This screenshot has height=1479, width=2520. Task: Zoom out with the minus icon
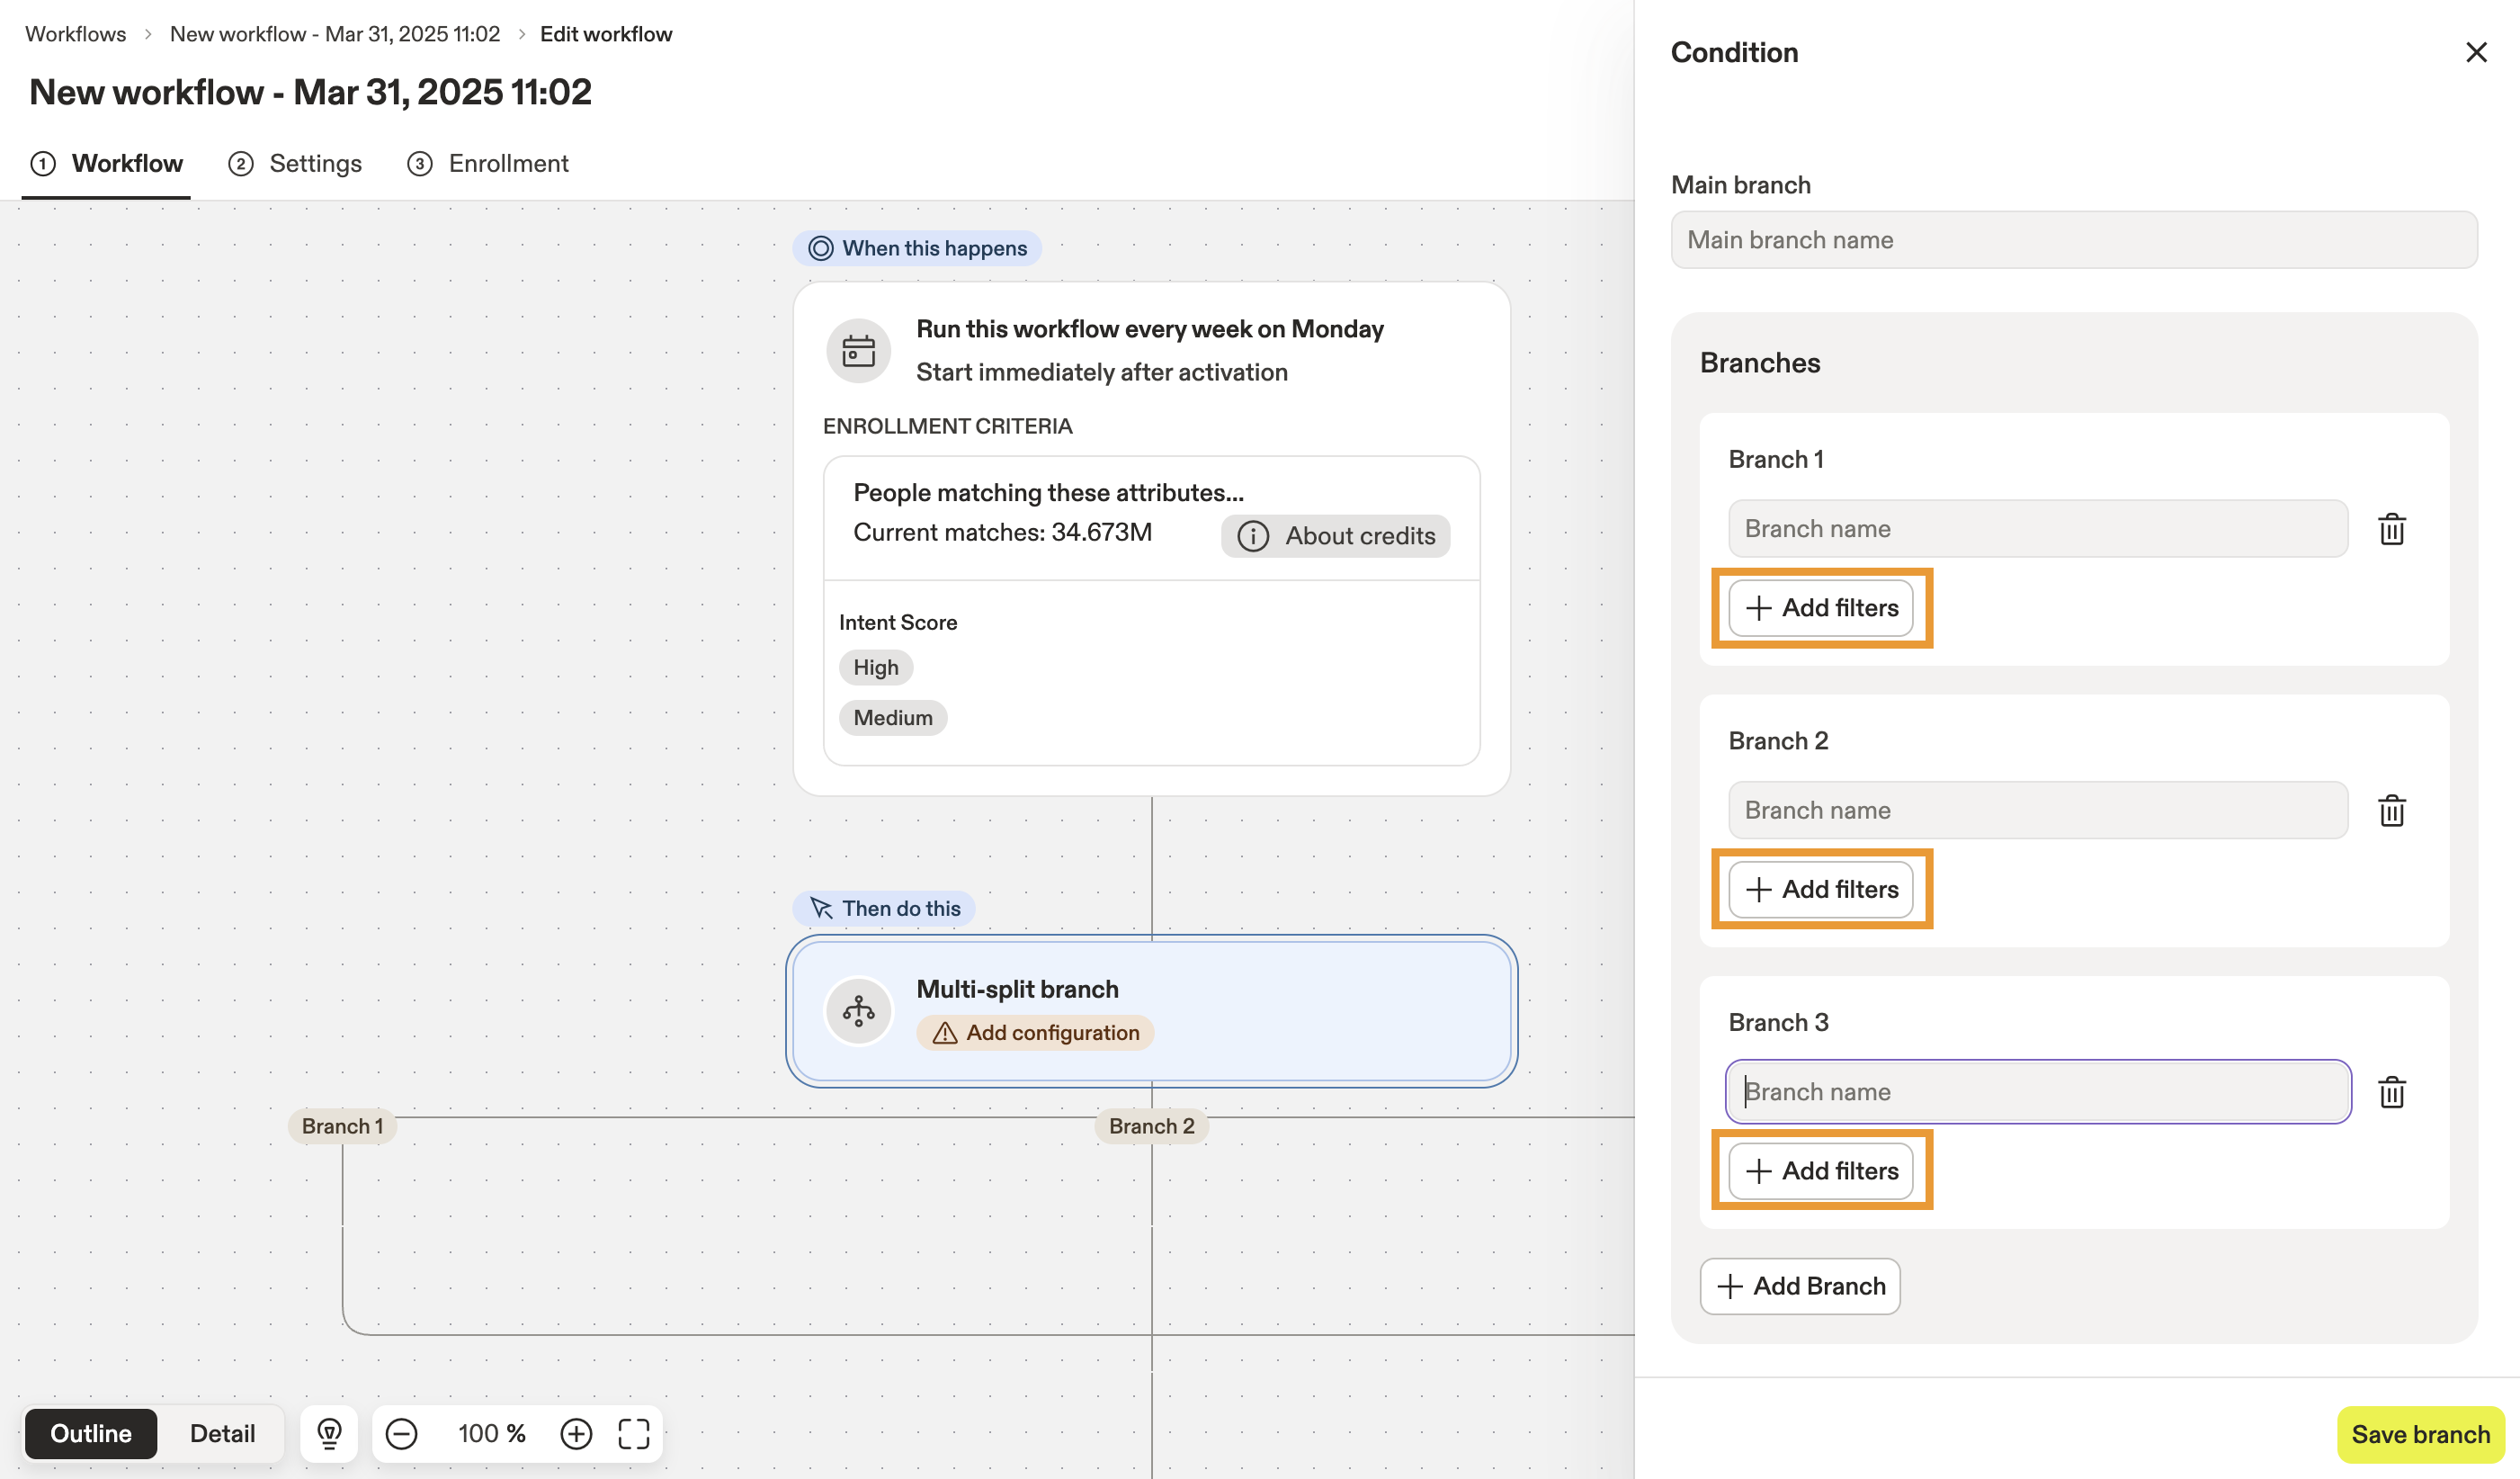pos(402,1433)
